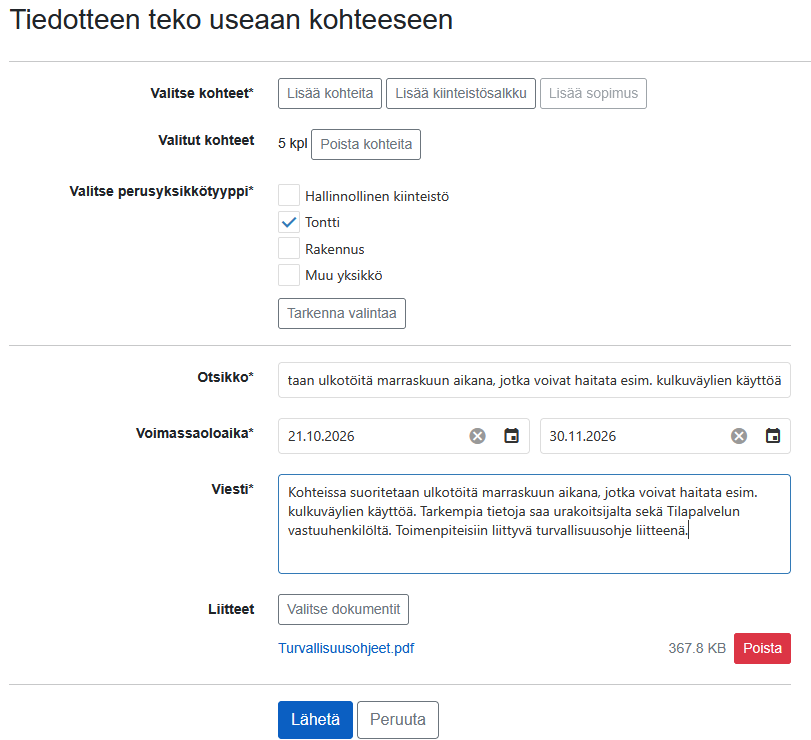The image size is (811, 740).
Task: Open calendar picker for start date
Action: [x=512, y=436]
